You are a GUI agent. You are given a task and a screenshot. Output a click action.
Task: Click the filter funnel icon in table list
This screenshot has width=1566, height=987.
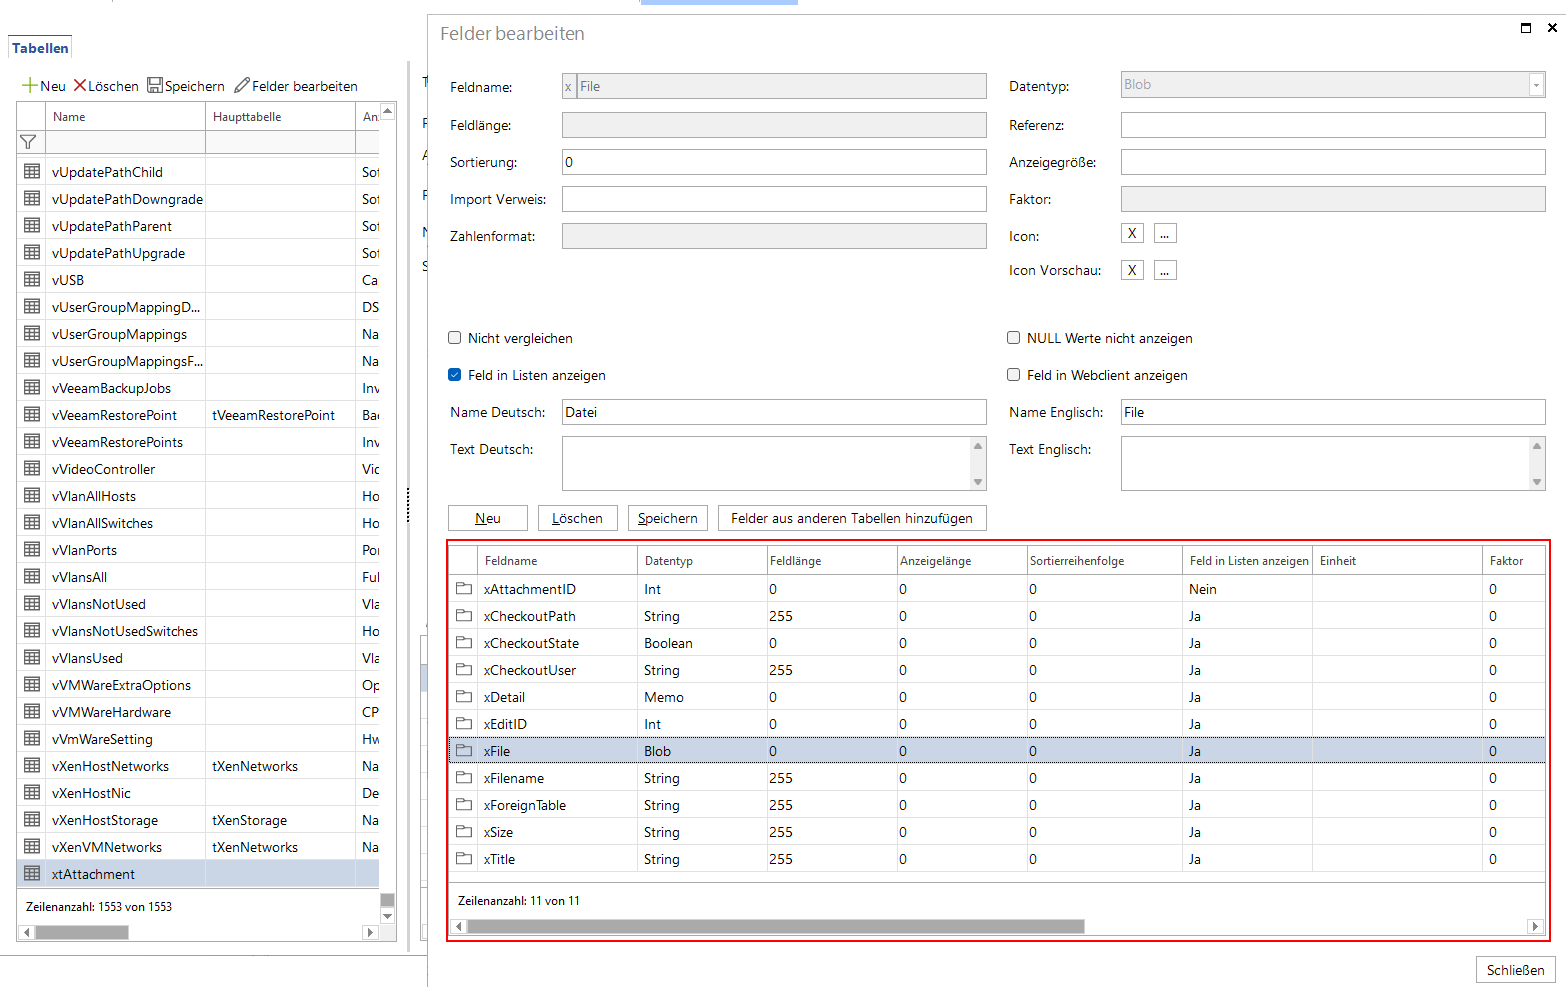(x=29, y=142)
